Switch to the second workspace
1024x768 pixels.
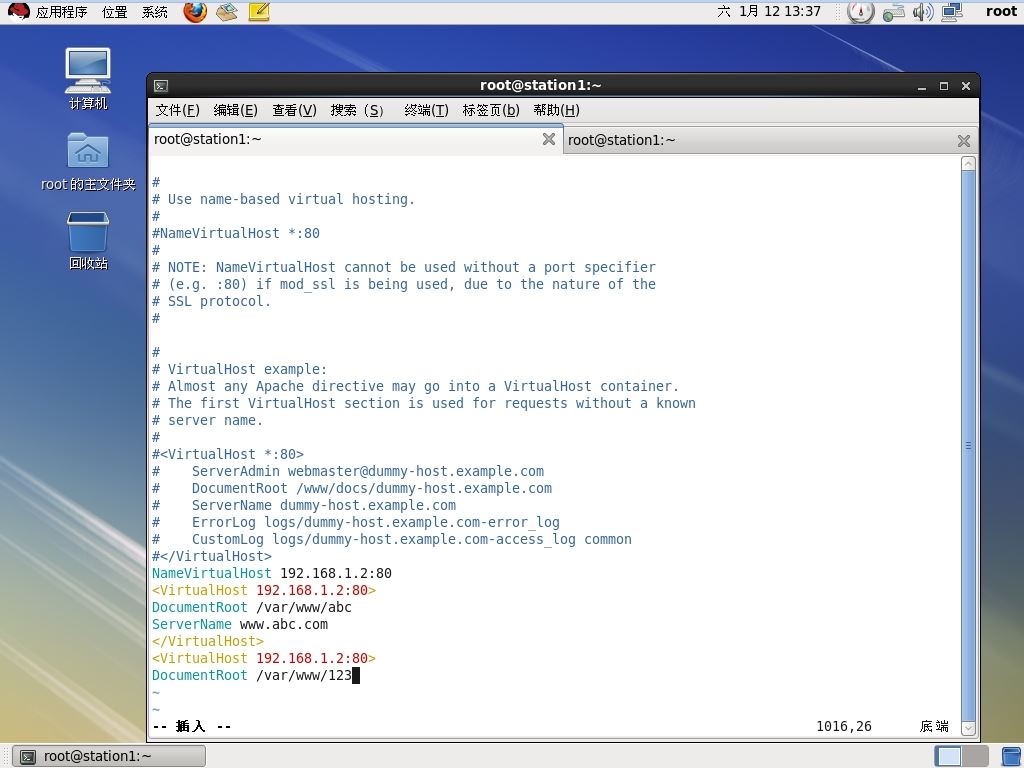point(975,756)
